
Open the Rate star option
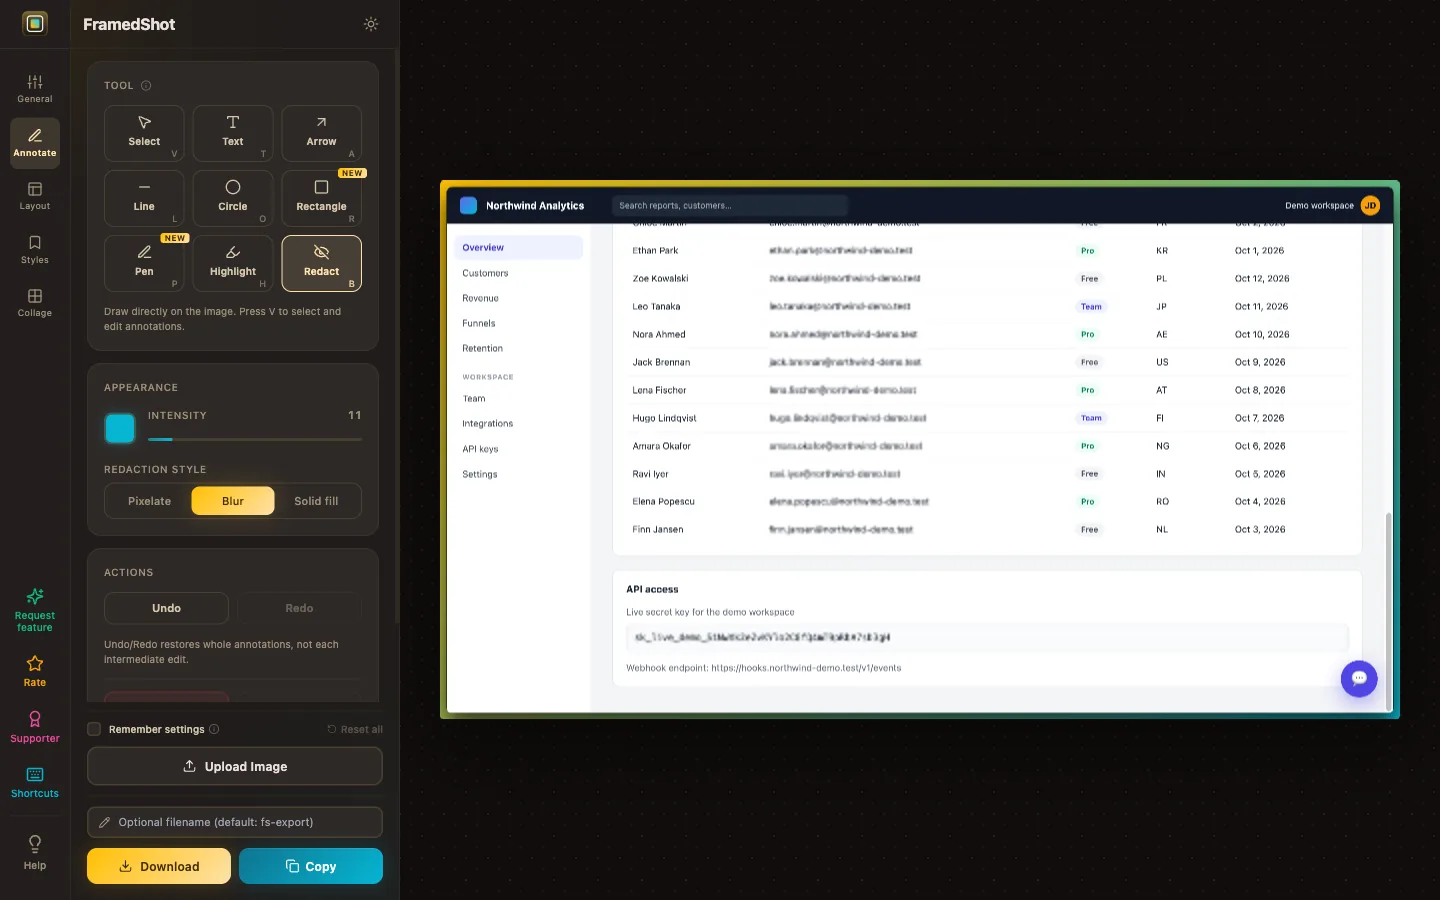pos(35,671)
